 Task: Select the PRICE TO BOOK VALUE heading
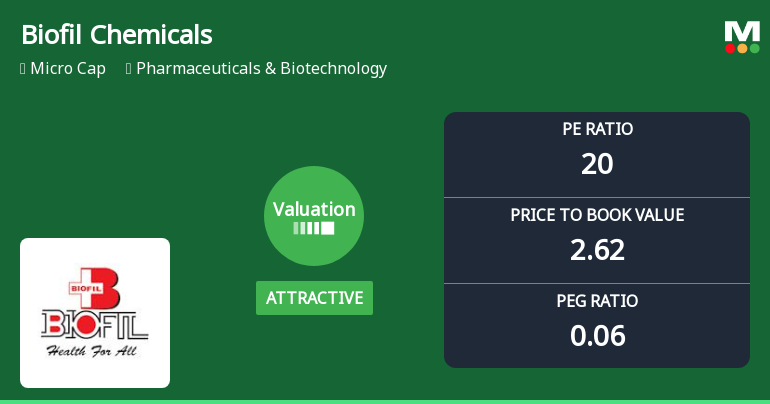pos(597,215)
